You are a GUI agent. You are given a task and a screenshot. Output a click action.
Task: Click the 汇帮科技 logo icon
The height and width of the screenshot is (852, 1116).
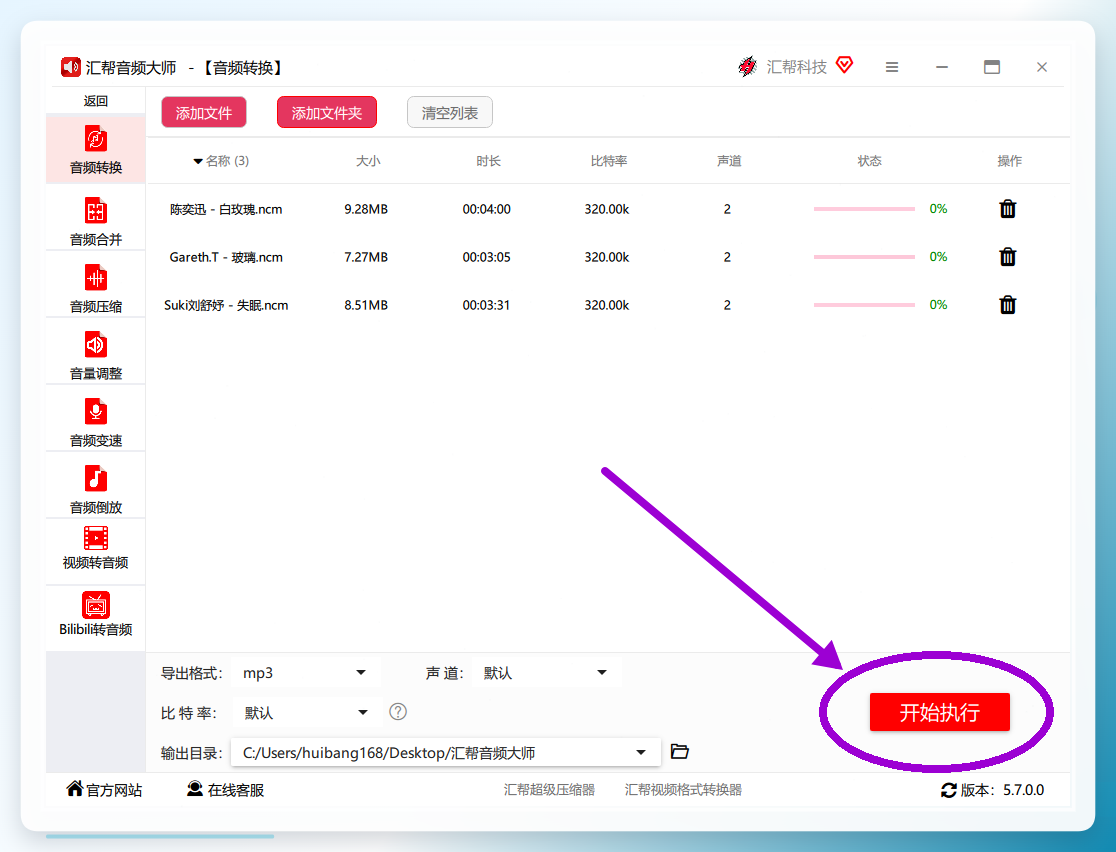coord(747,66)
